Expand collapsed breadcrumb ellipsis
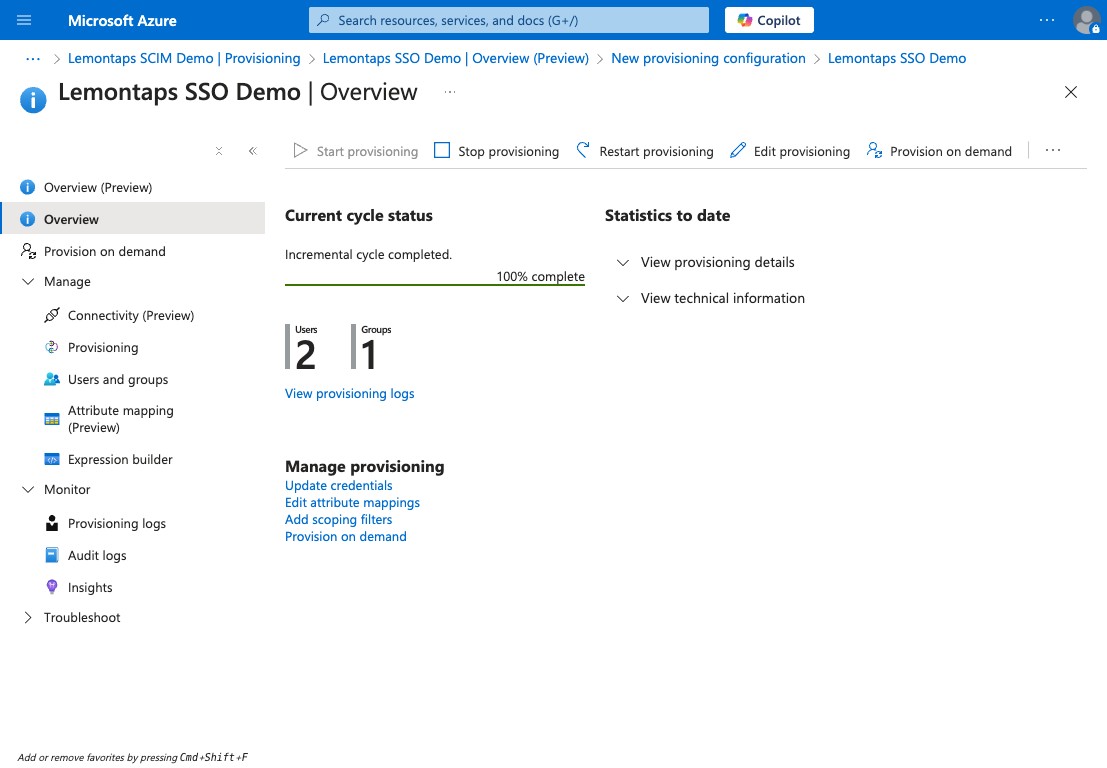This screenshot has width=1107, height=768. (x=32, y=59)
